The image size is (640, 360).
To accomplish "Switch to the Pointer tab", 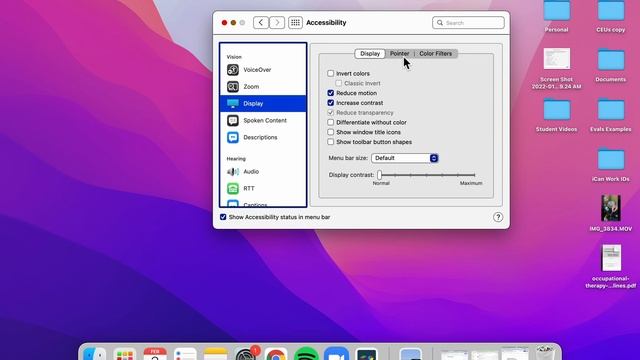I will (399, 53).
